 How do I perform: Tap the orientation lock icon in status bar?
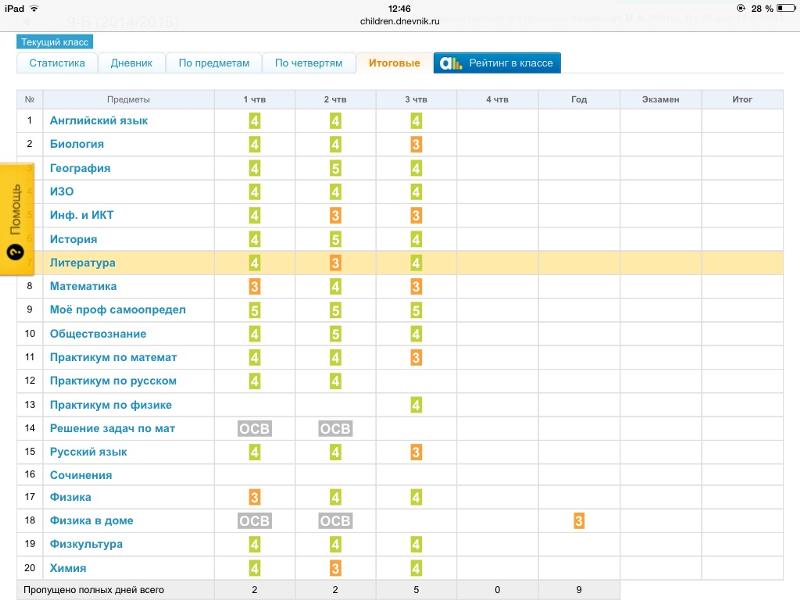click(x=741, y=8)
